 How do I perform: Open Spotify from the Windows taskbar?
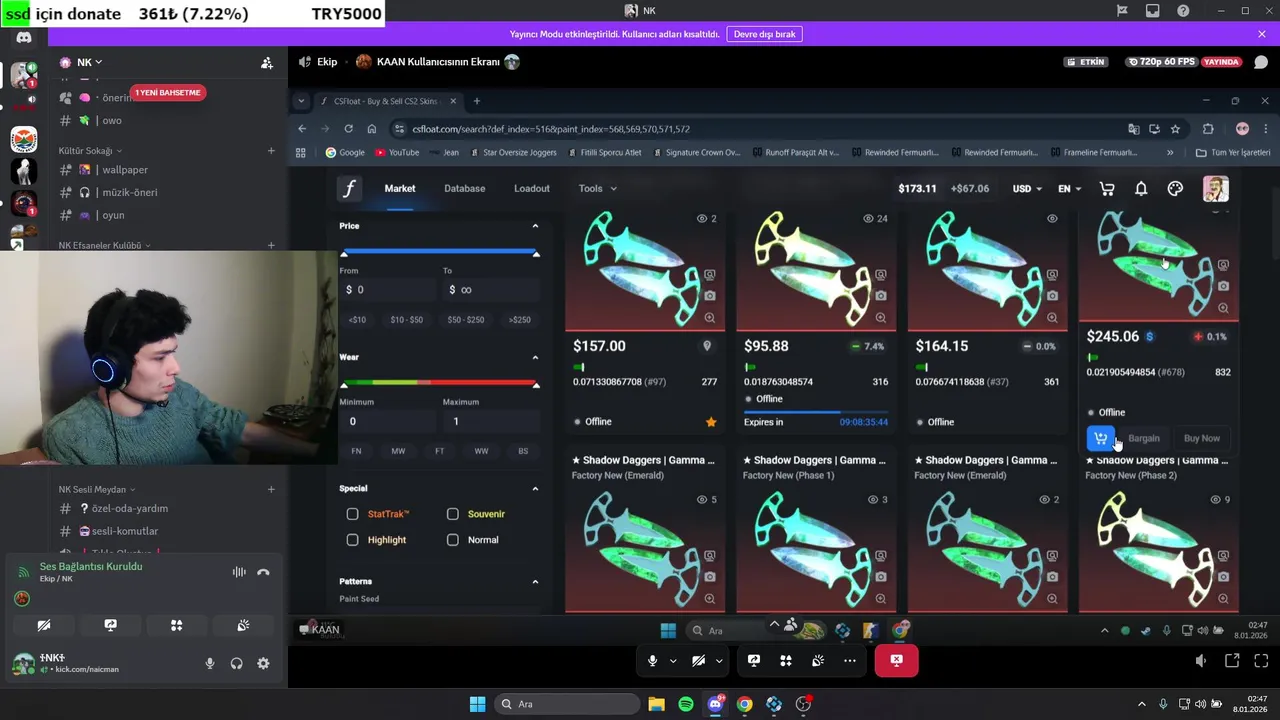[685, 704]
